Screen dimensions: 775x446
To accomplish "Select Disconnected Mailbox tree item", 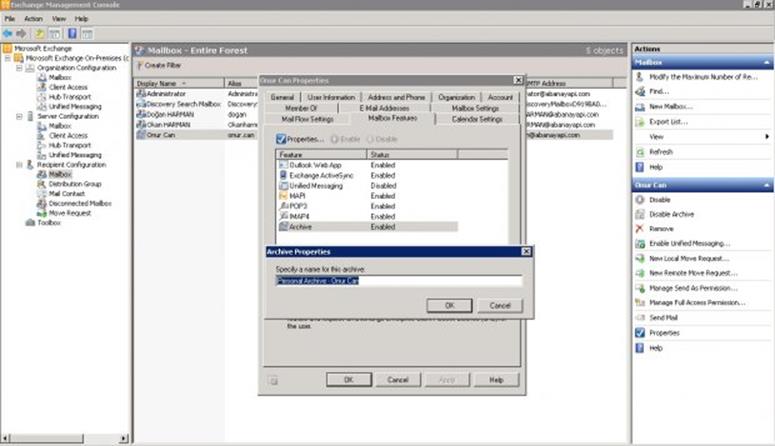I will (x=80, y=203).
